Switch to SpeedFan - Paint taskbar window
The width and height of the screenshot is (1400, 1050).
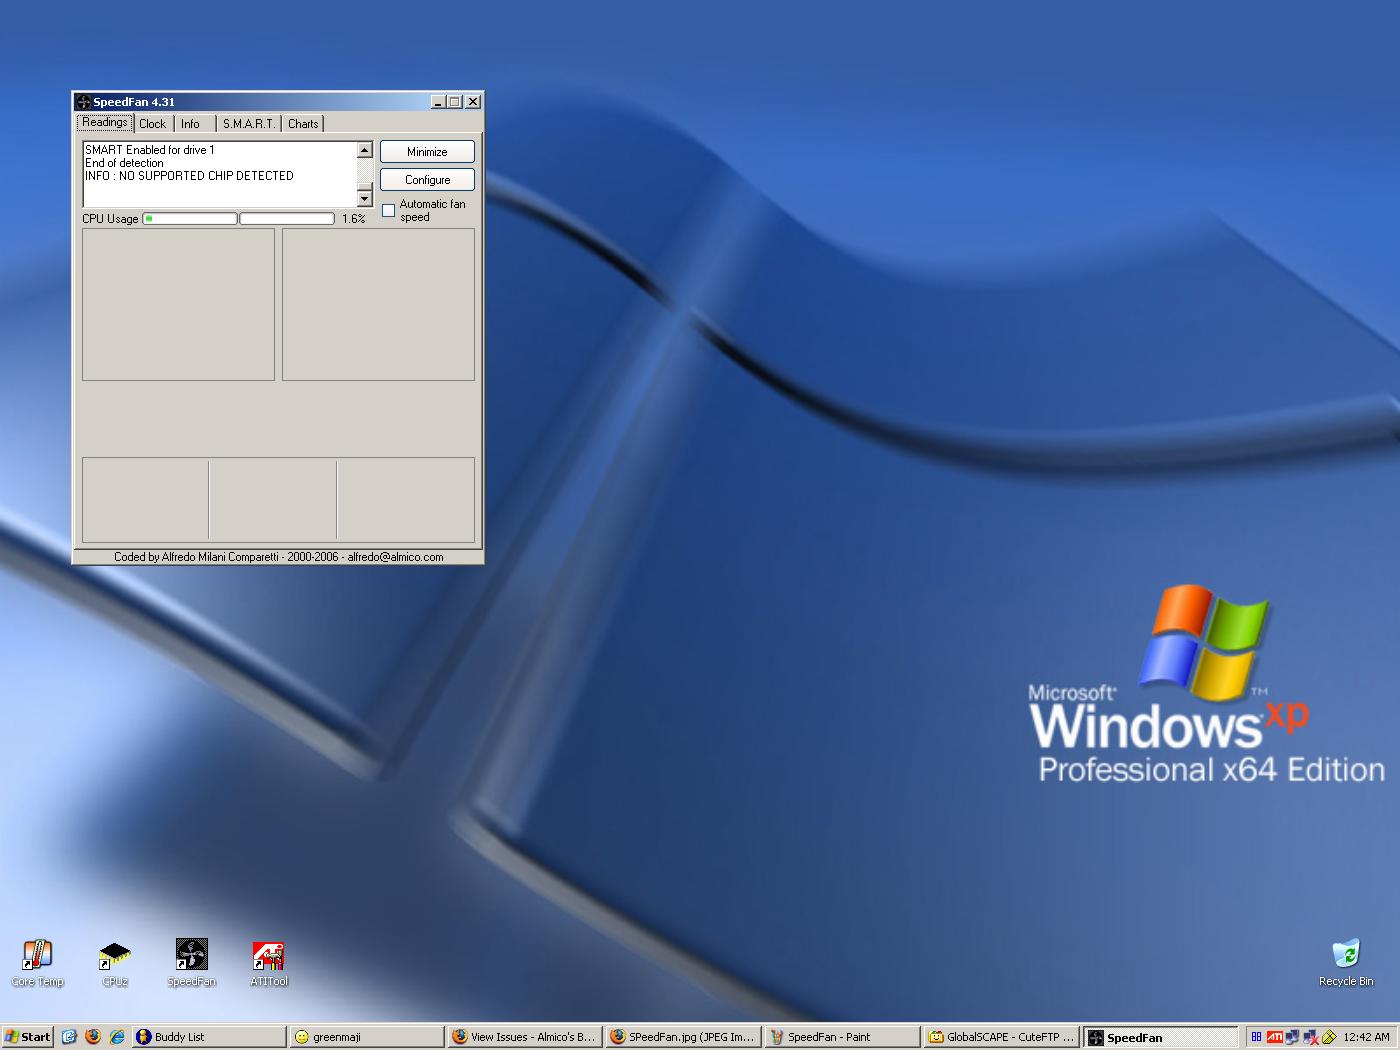(x=842, y=1037)
